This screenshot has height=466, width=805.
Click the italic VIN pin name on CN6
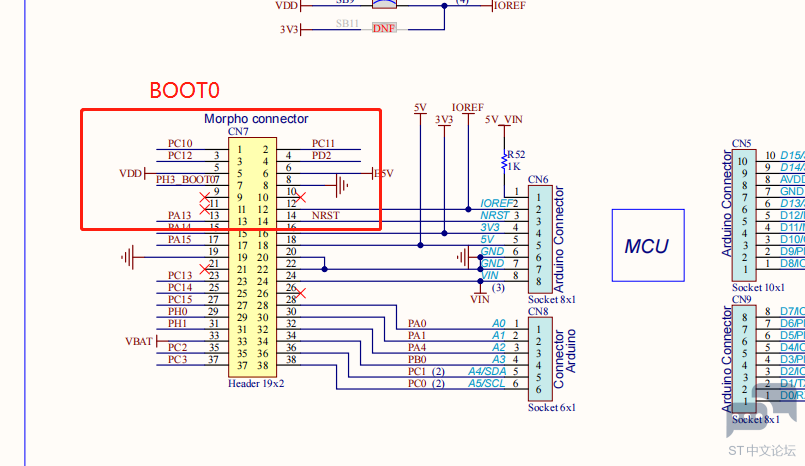click(490, 276)
